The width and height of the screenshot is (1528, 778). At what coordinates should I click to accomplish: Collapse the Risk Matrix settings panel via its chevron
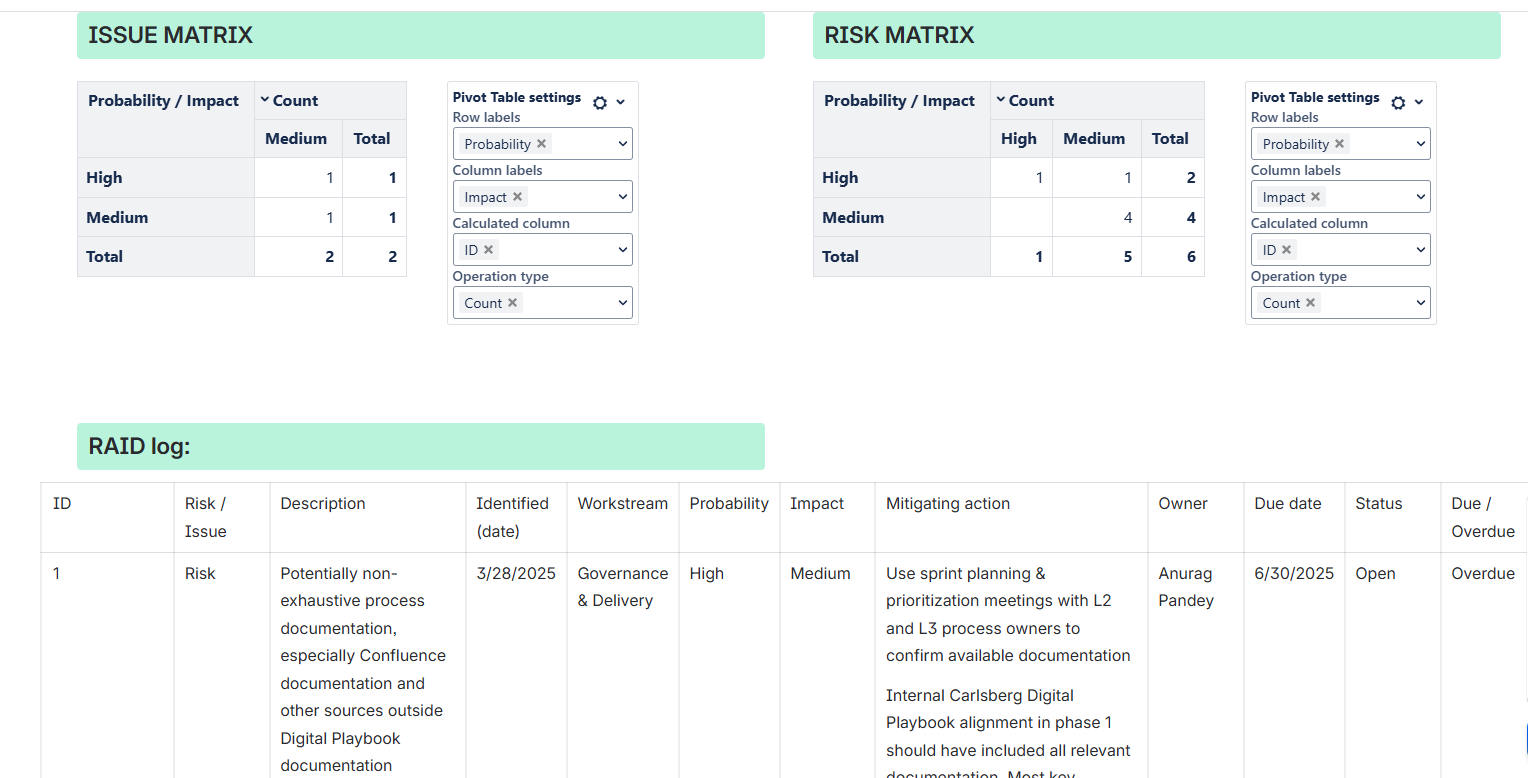coord(1419,103)
